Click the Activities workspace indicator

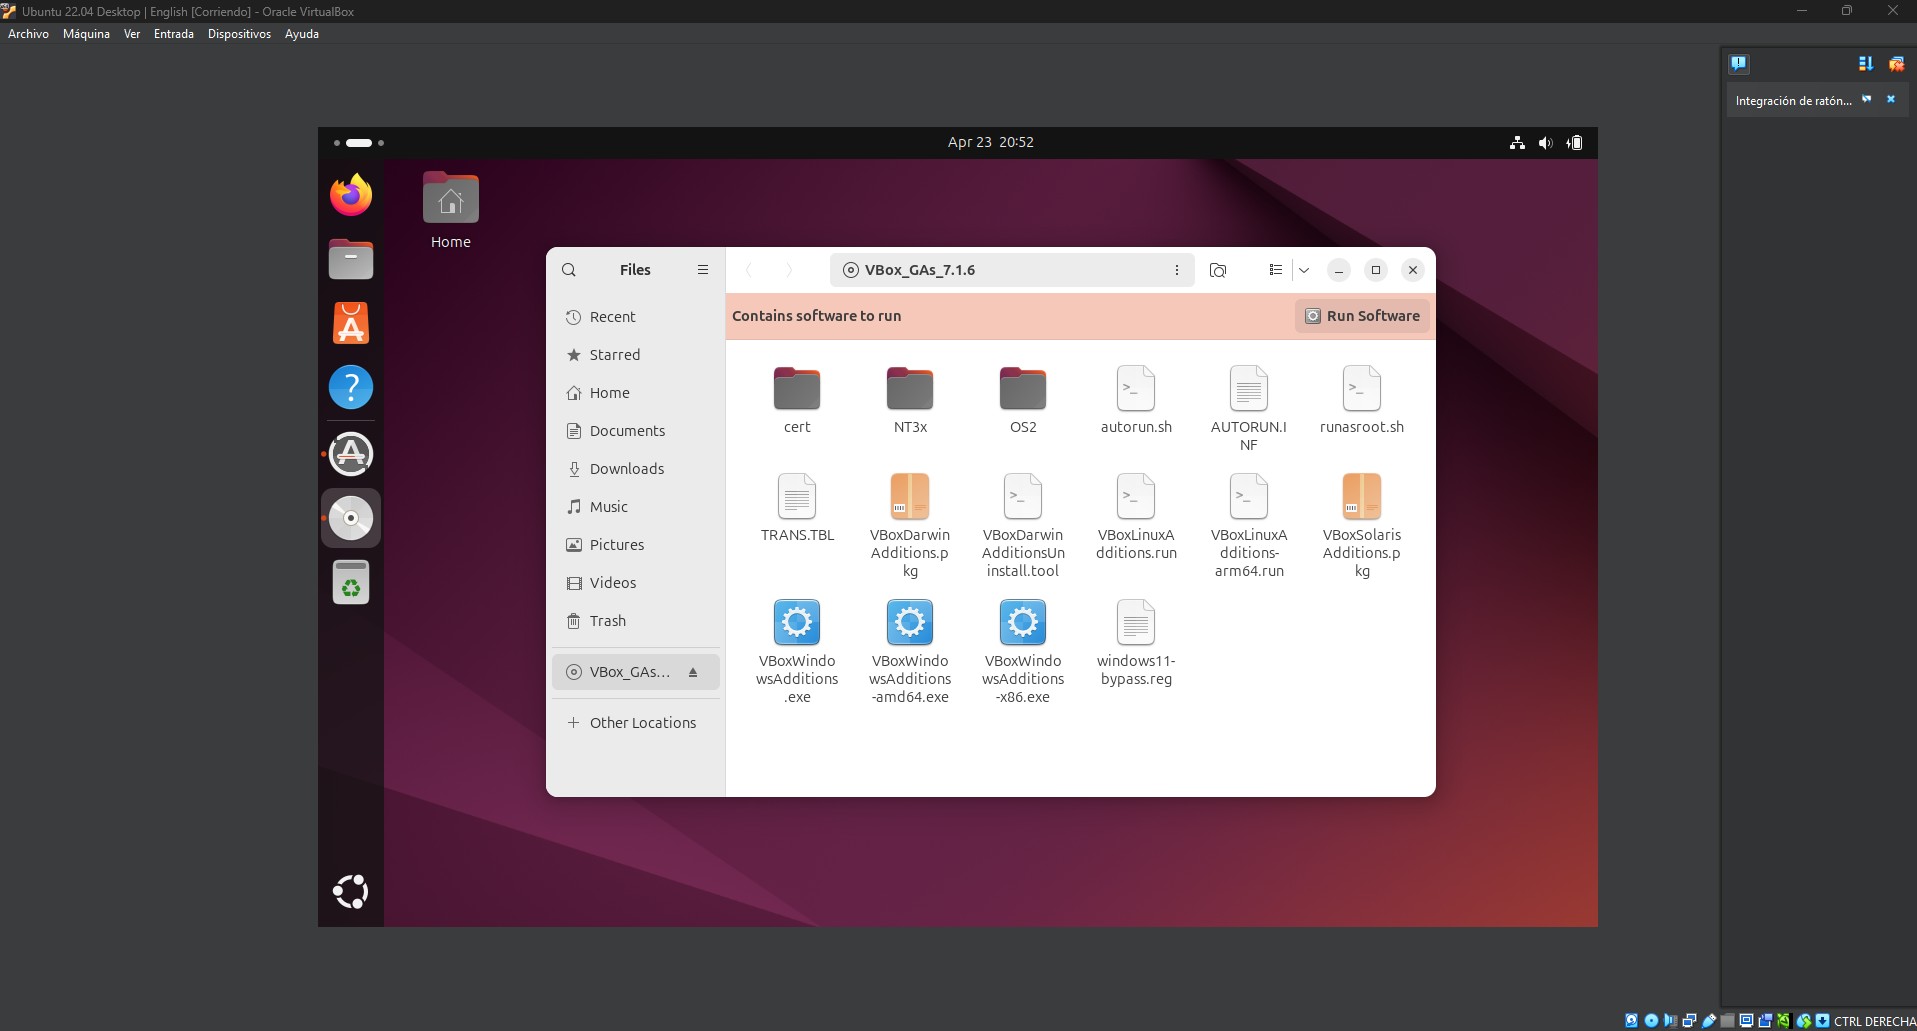(359, 143)
